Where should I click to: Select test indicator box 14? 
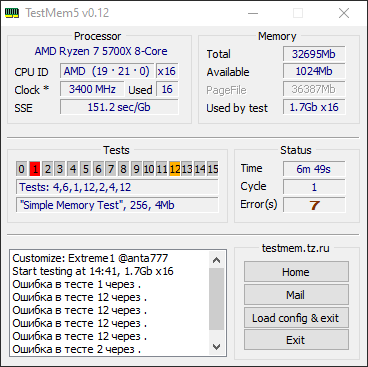tap(200, 169)
